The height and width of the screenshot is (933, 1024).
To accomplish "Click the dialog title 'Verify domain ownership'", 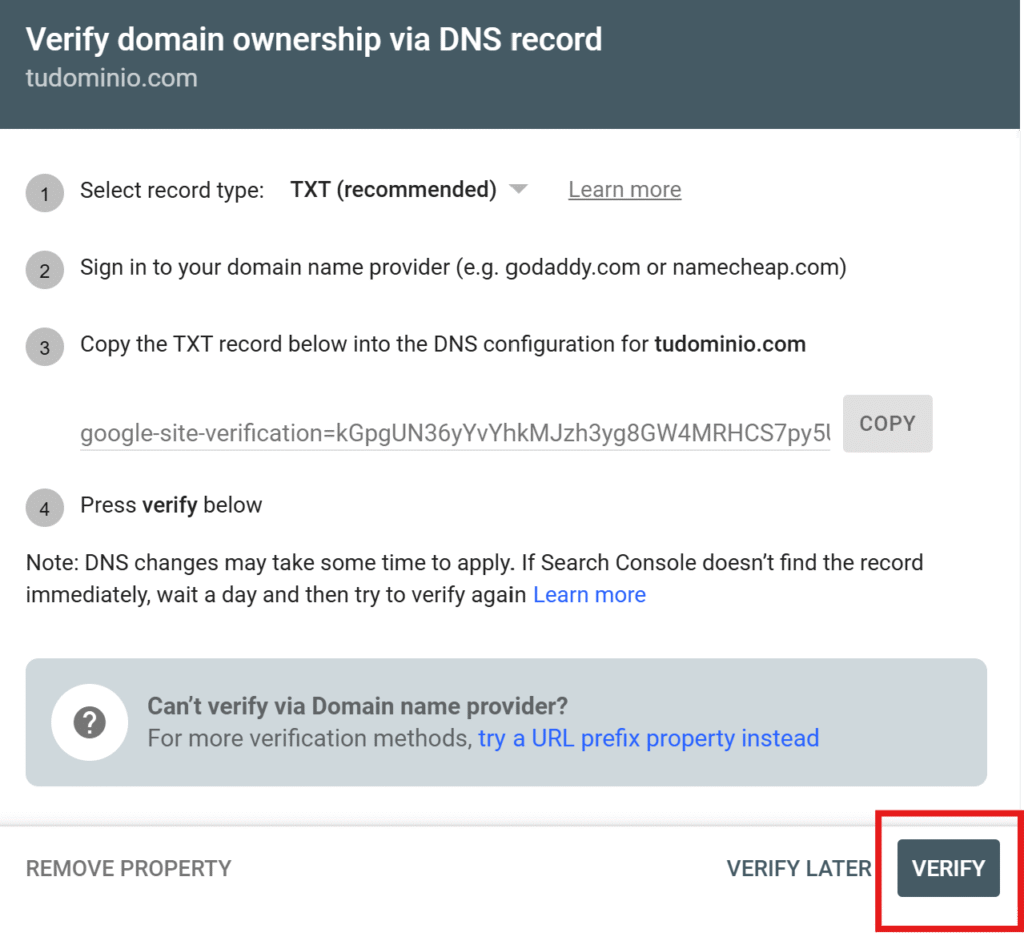I will tap(313, 39).
